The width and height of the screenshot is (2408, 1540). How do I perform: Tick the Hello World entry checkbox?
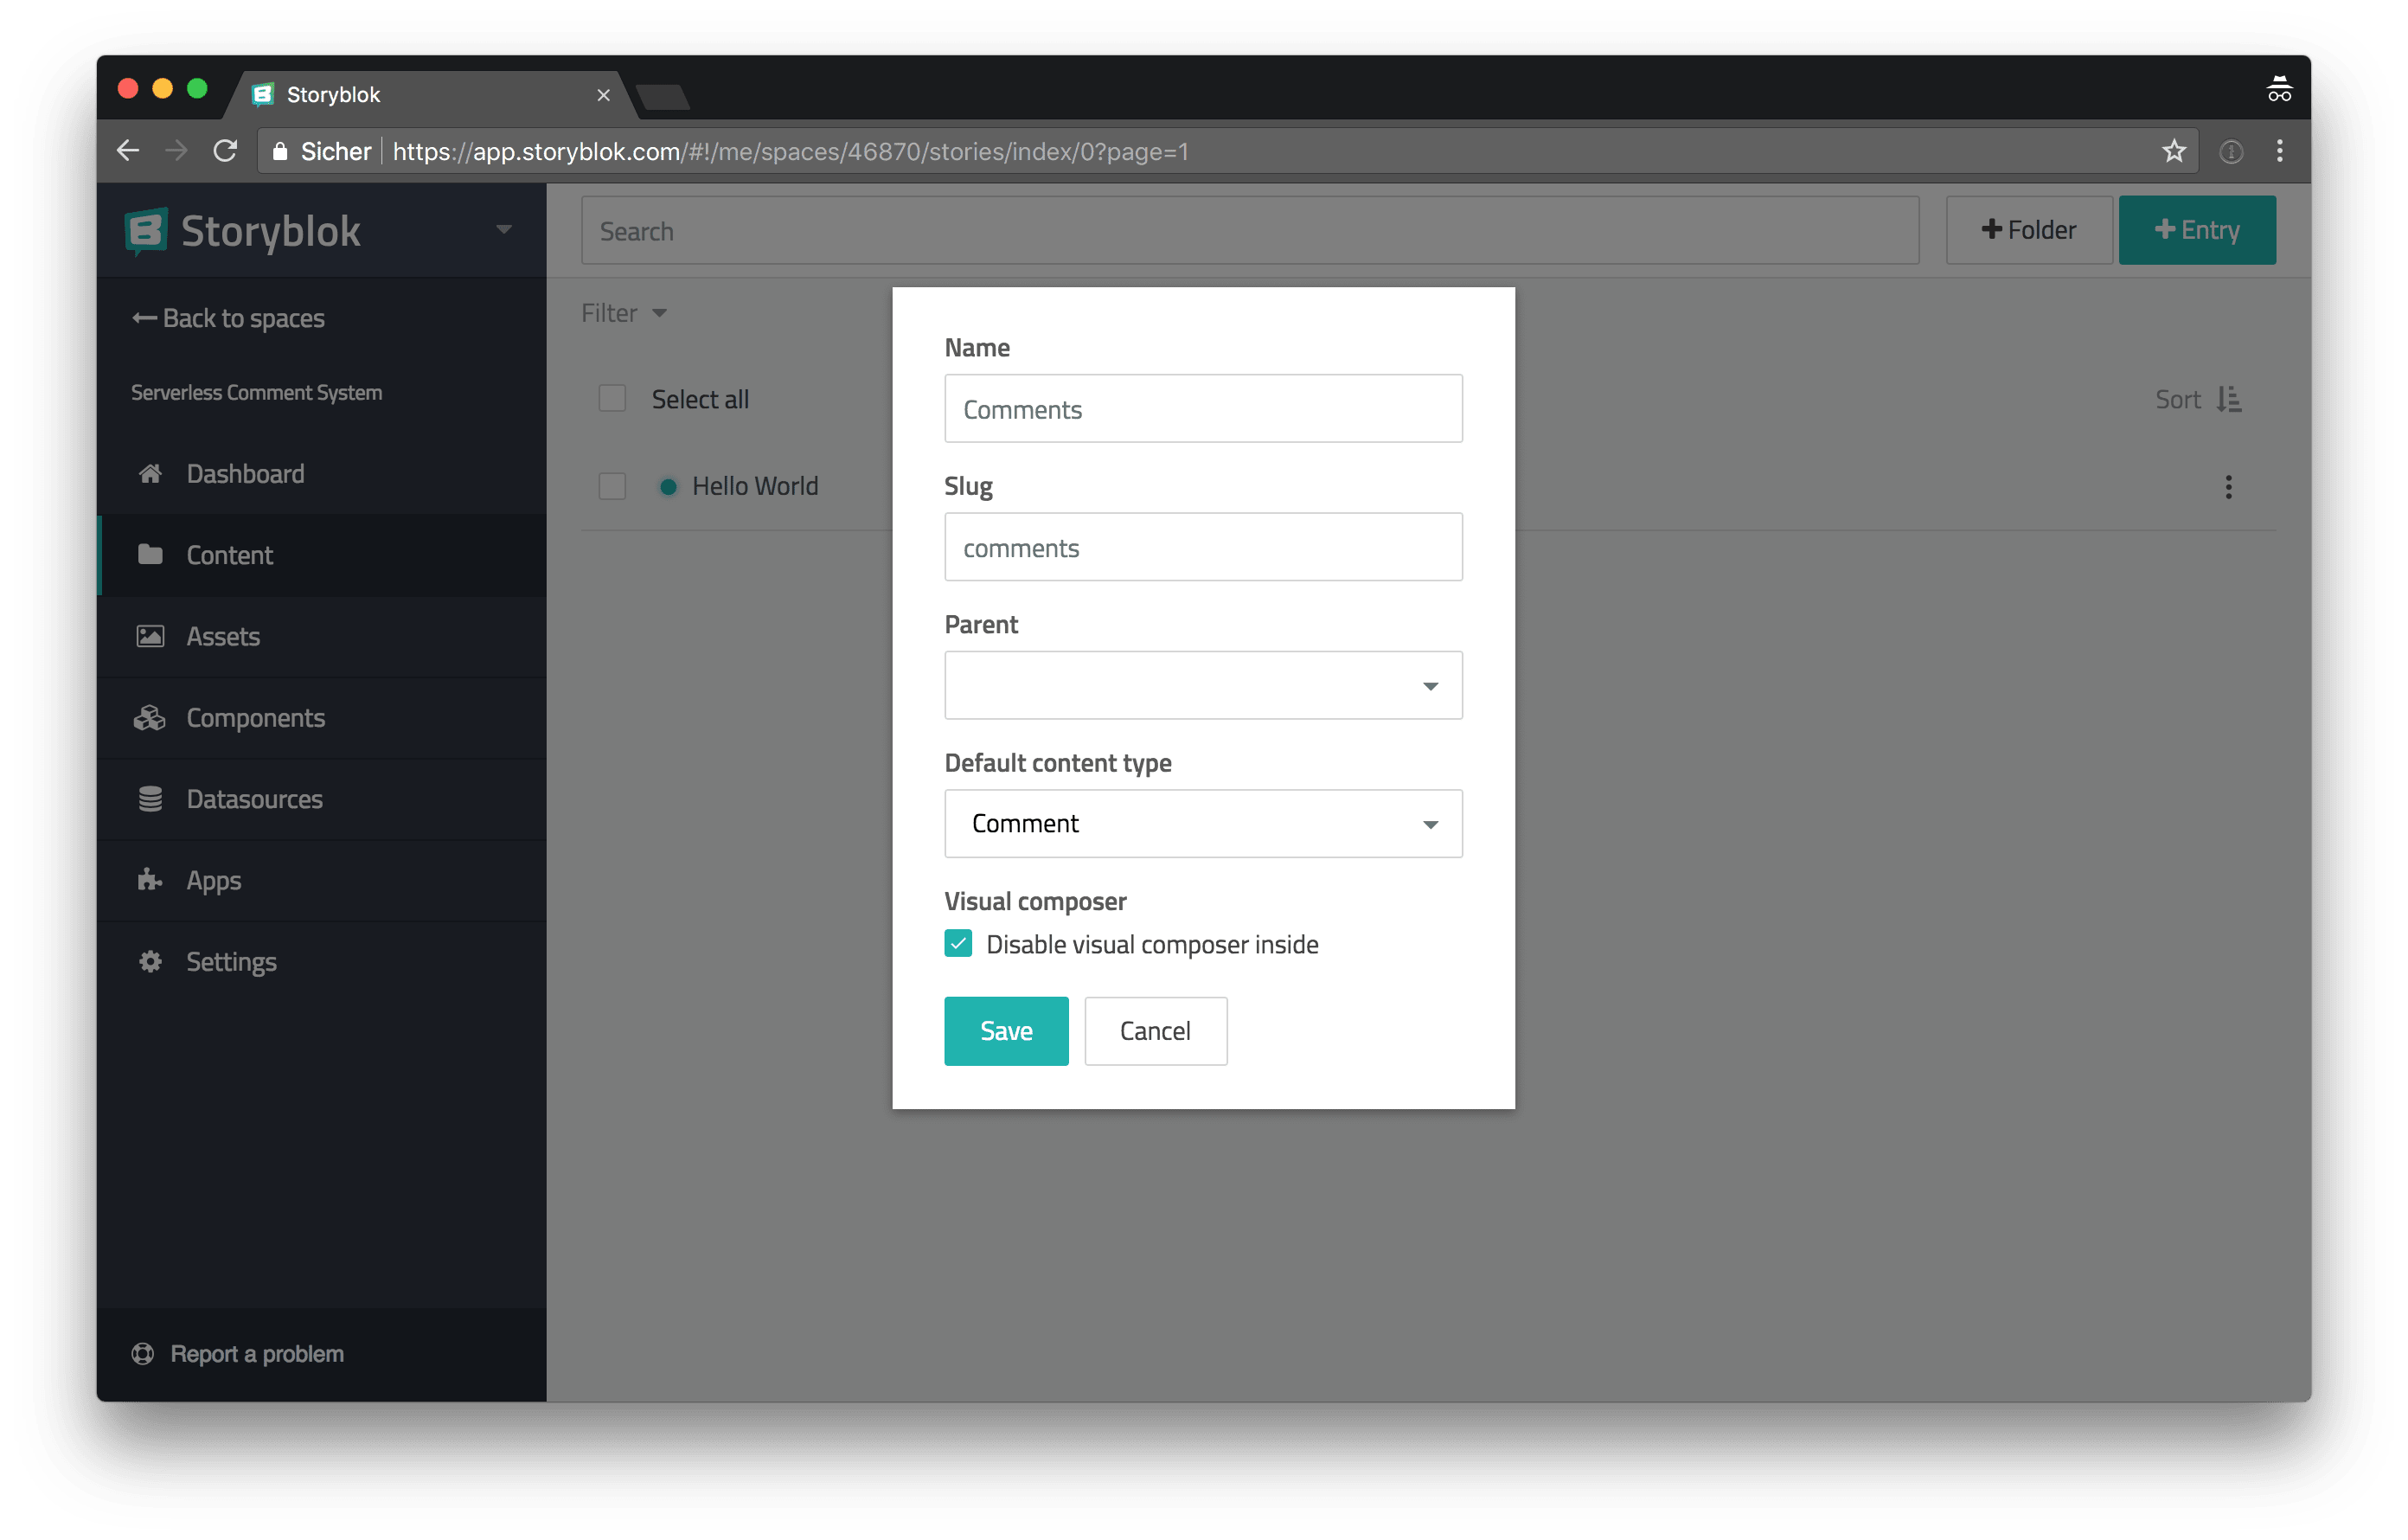(x=612, y=487)
